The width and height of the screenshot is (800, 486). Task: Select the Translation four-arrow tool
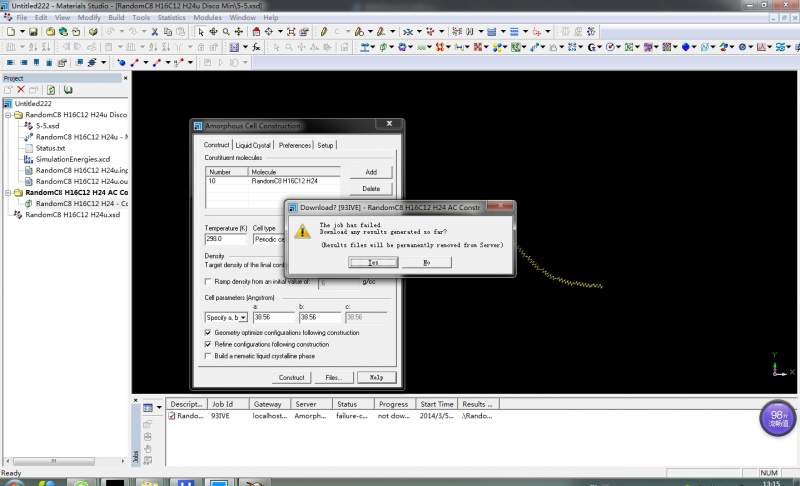(238, 32)
